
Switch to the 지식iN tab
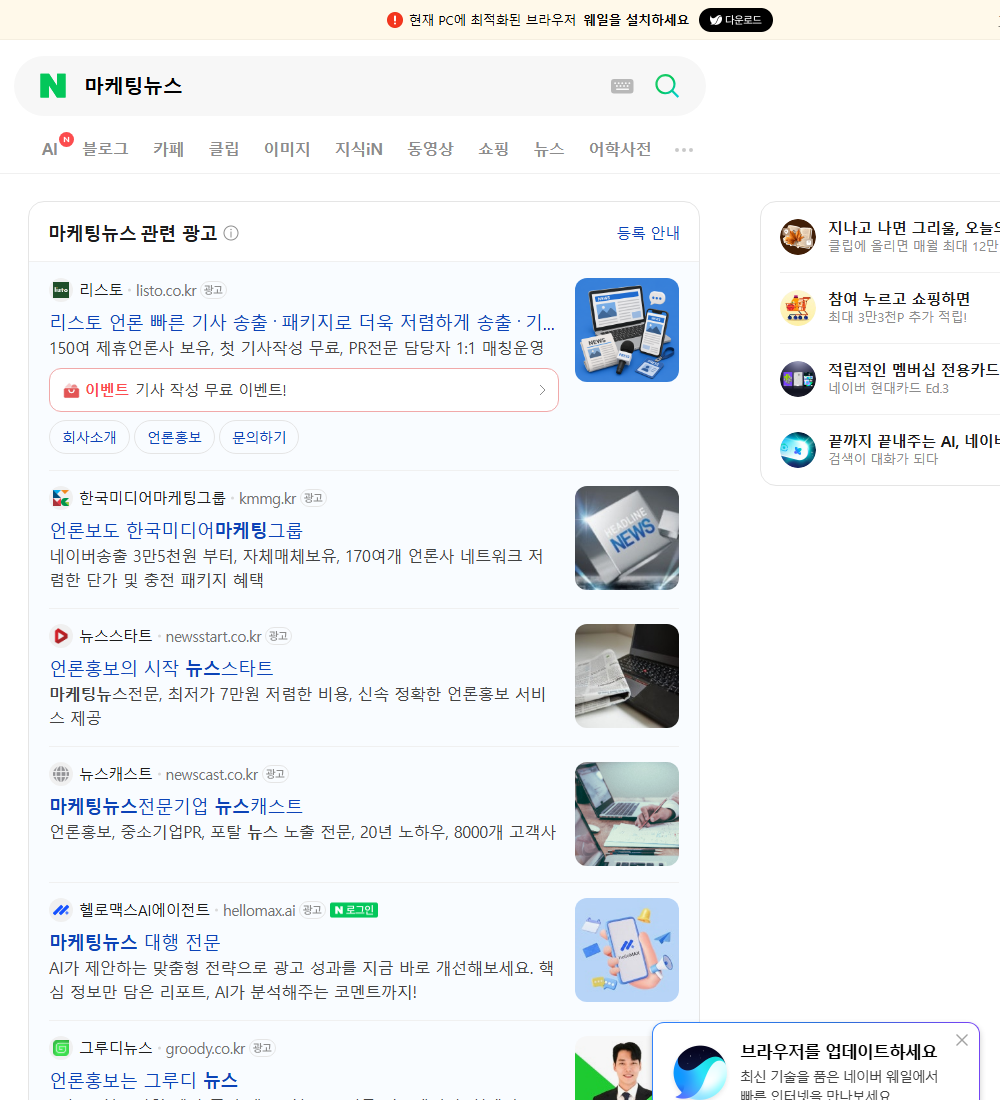[359, 149]
